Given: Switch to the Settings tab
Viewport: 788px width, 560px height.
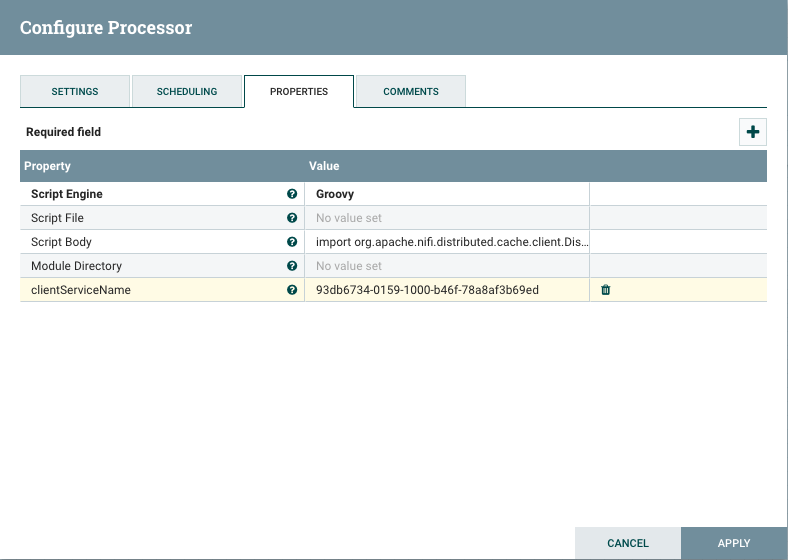Looking at the screenshot, I should click(75, 91).
